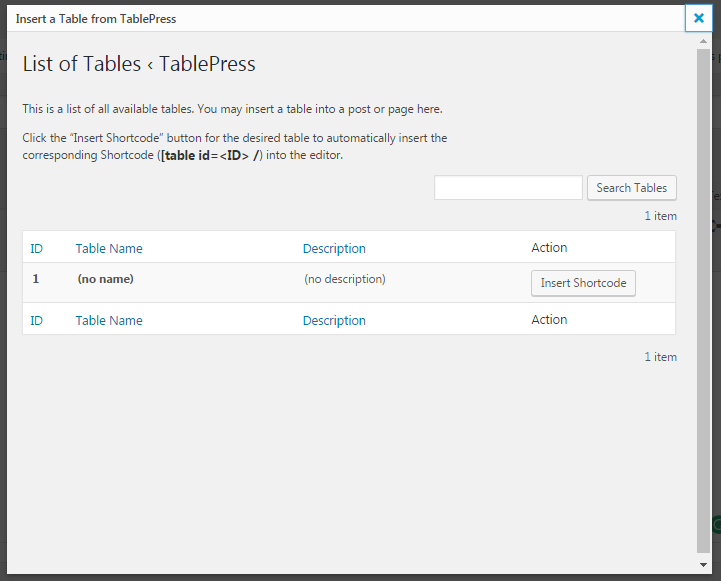Screen dimensions: 721x581
Task: Click the (no description) cell
Action: [345, 279]
